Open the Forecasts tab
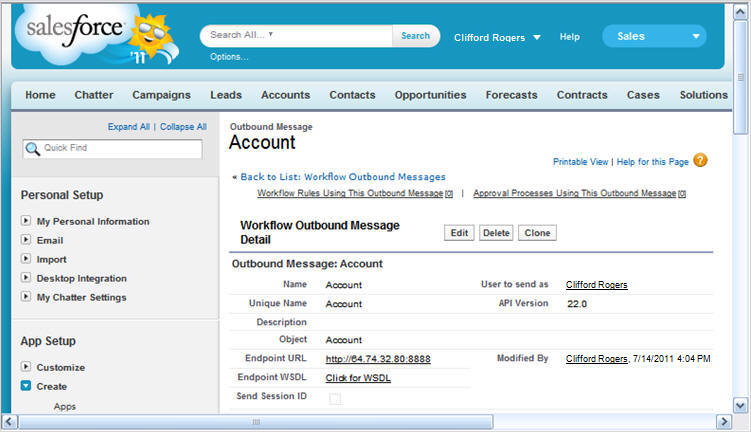 click(512, 95)
